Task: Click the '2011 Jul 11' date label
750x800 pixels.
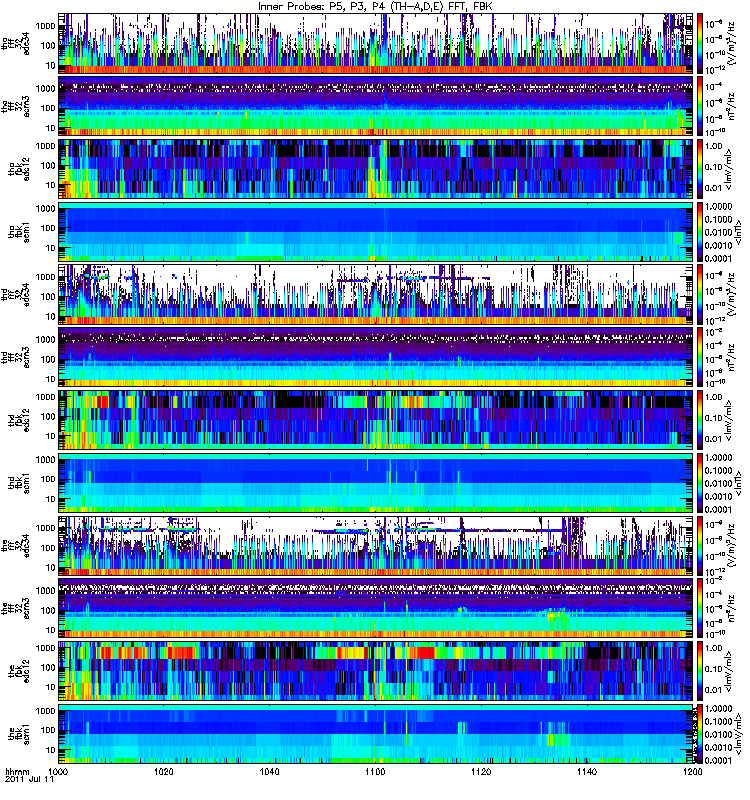Action: click(29, 780)
